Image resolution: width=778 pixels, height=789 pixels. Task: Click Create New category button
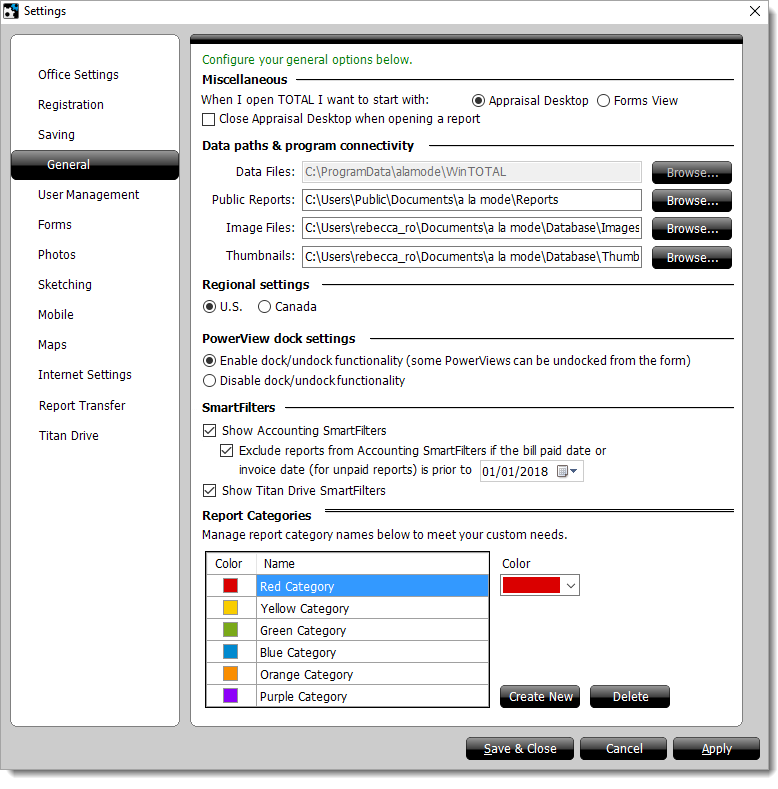(540, 697)
